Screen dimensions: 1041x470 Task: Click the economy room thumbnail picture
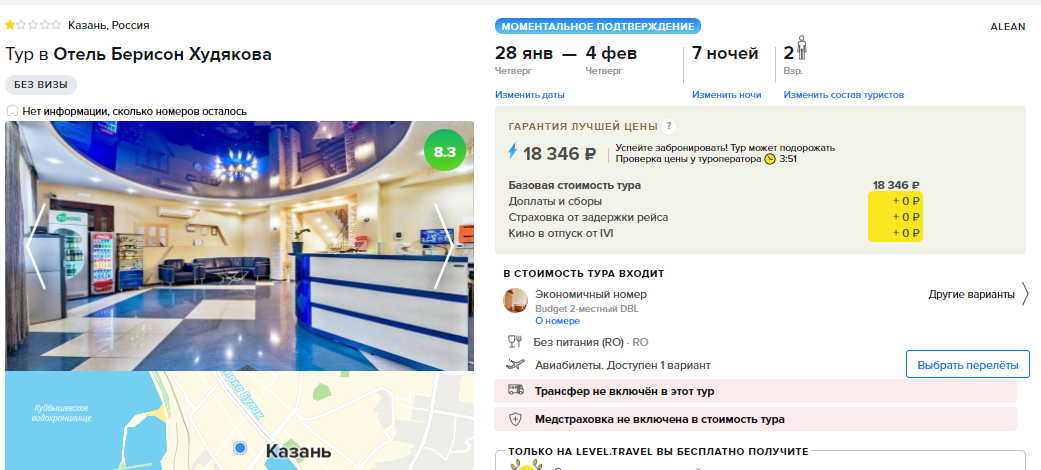click(x=515, y=301)
